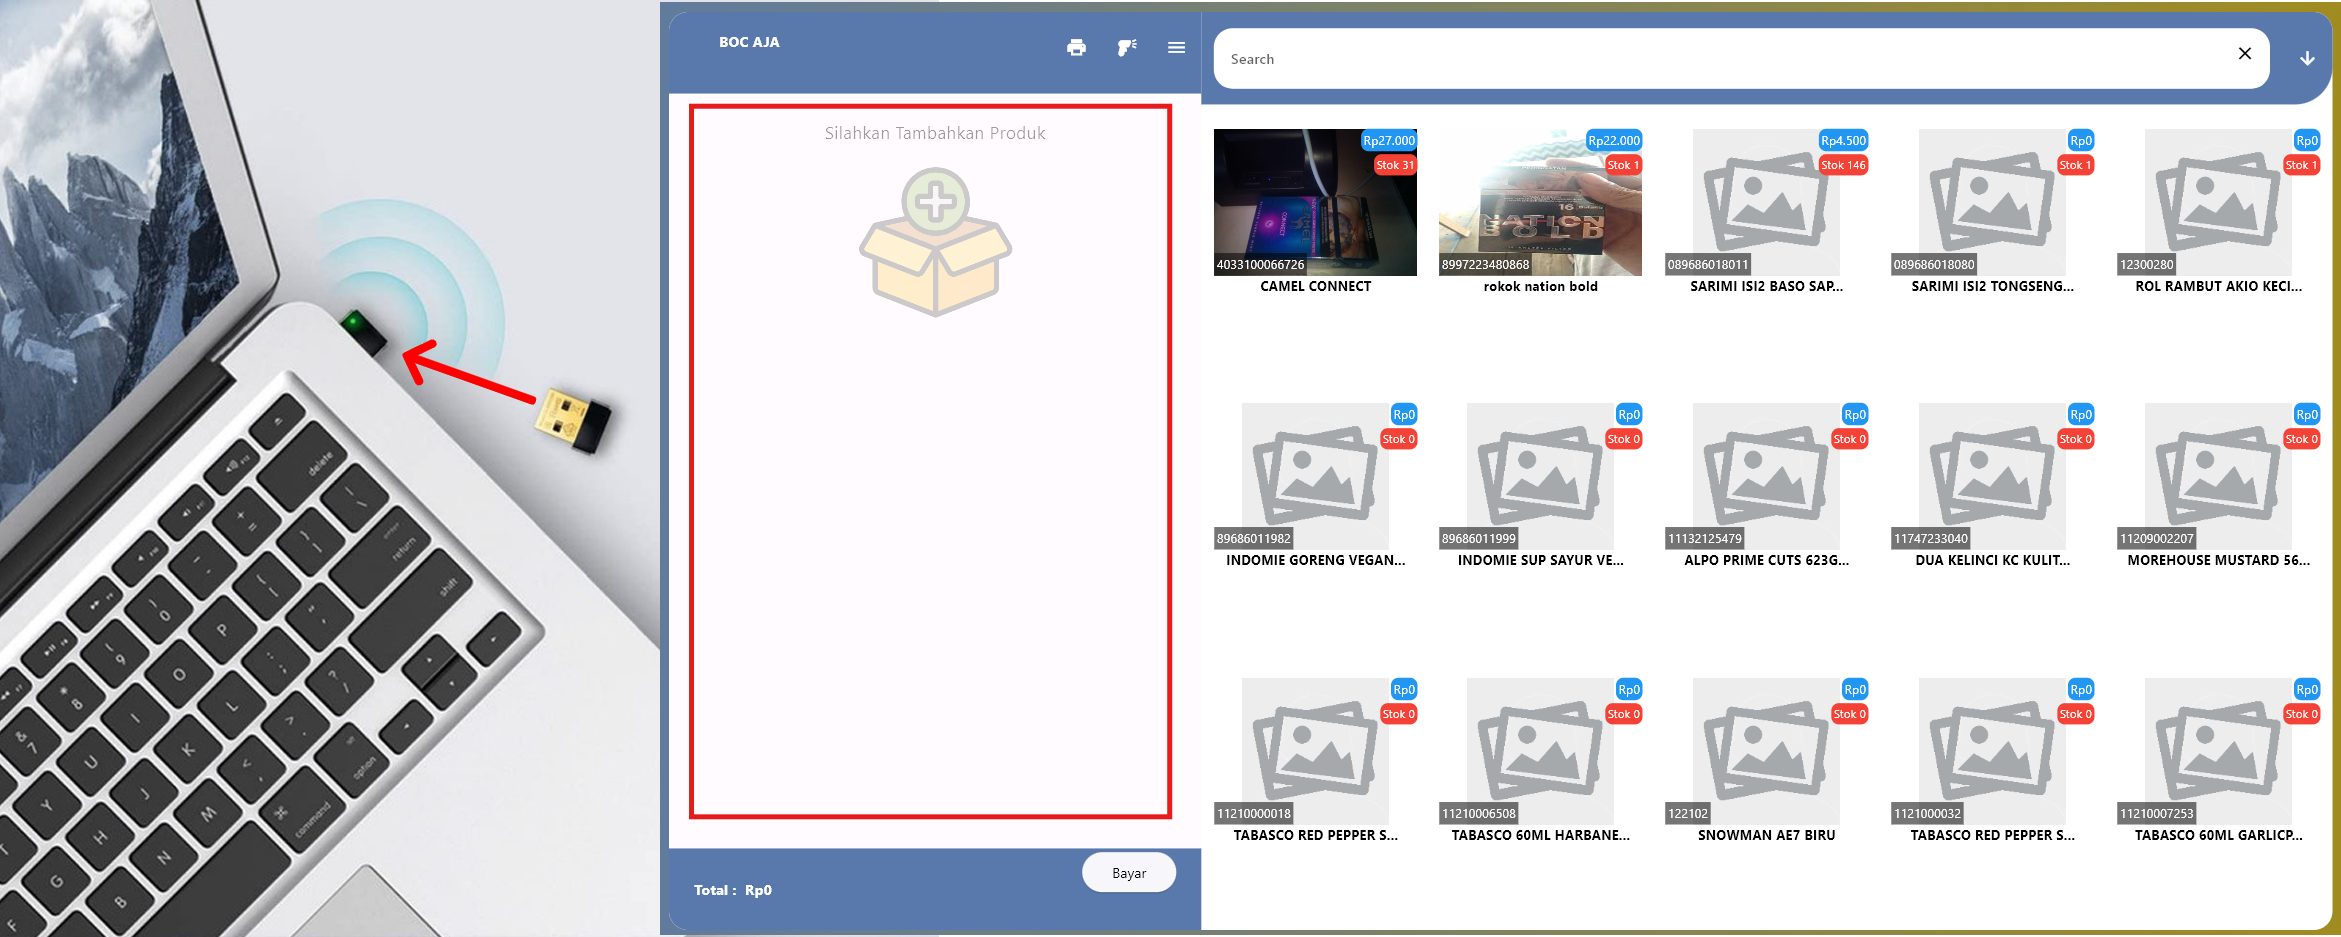Click barcode label 11132125479
The height and width of the screenshot is (937, 2341).
(x=1705, y=539)
